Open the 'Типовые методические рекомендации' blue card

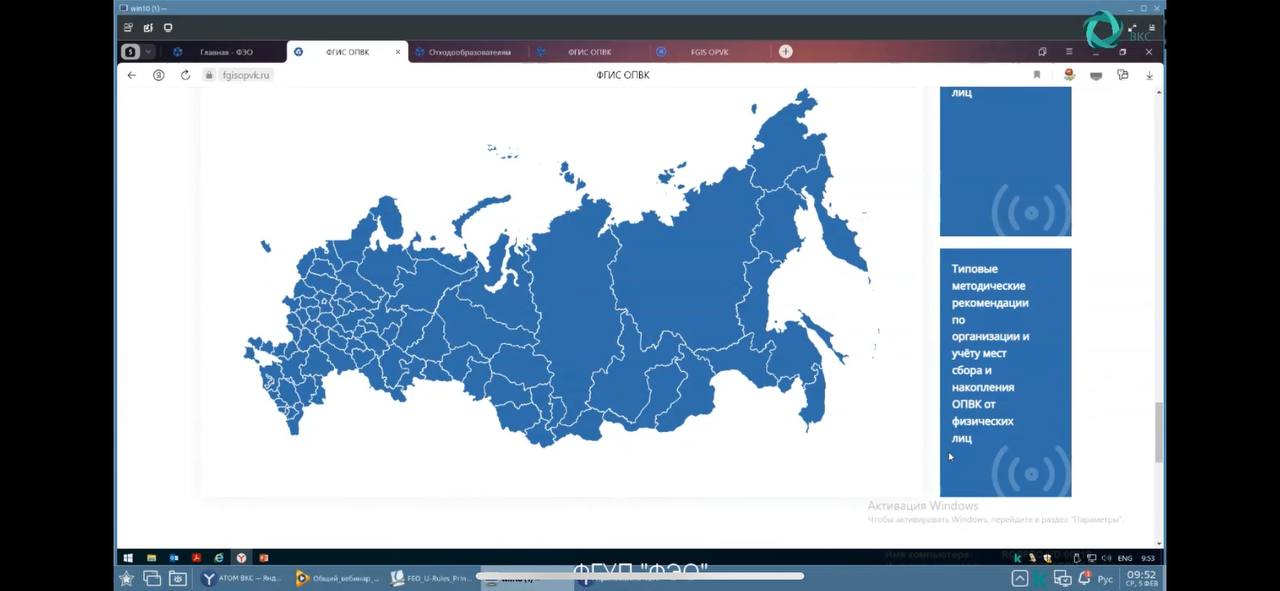(x=1005, y=372)
